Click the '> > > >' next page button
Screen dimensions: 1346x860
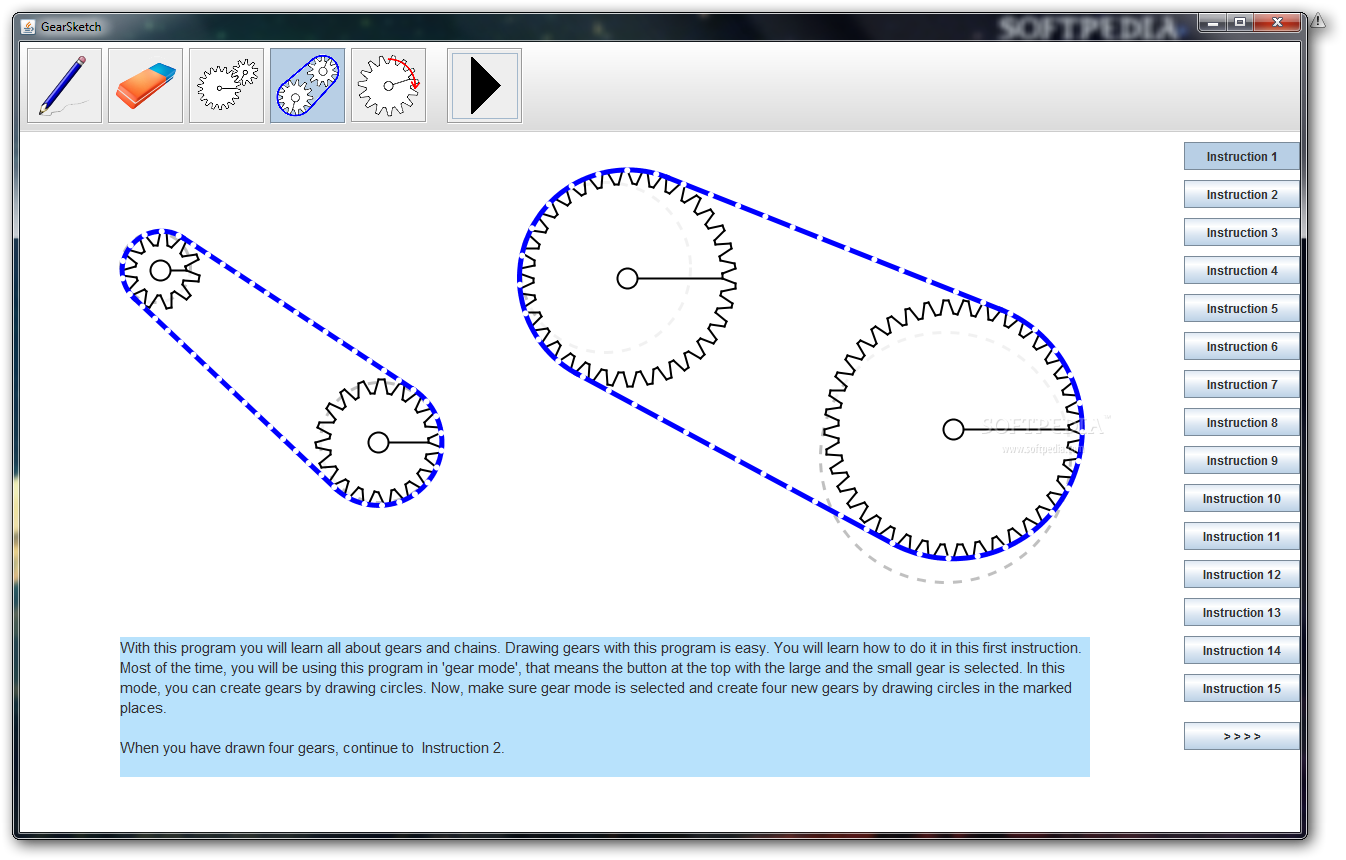pos(1241,736)
